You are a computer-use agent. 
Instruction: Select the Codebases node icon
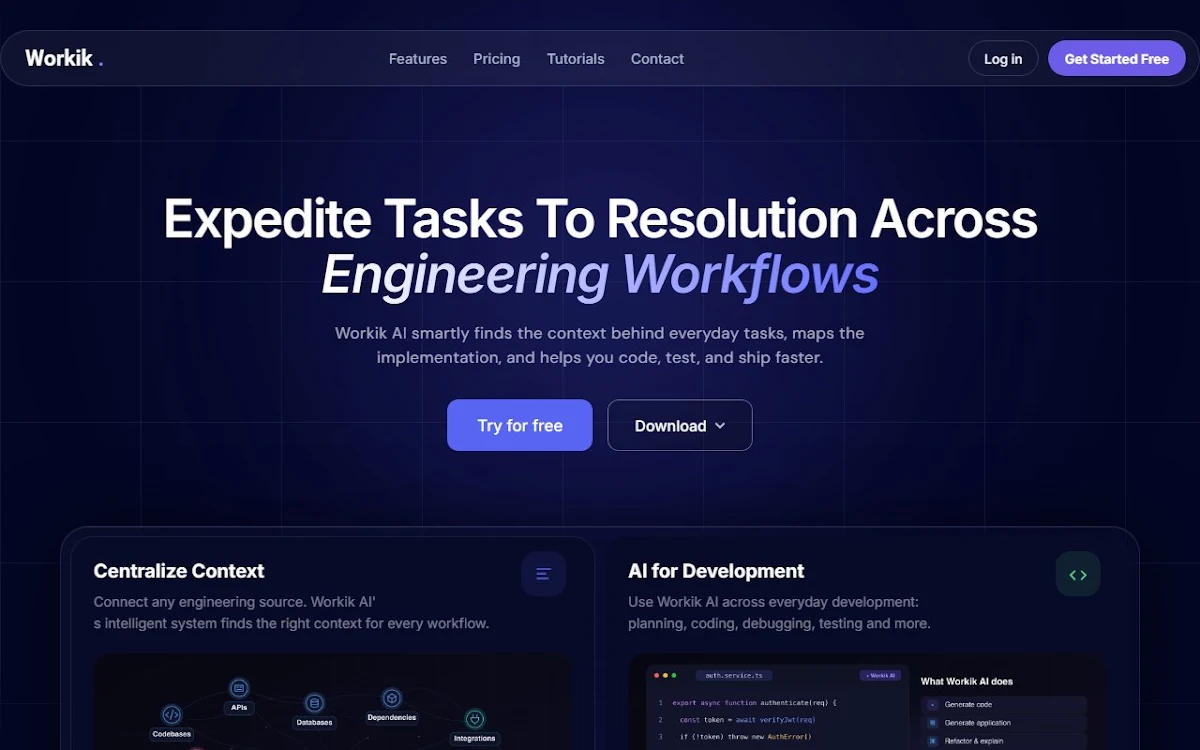(x=171, y=715)
